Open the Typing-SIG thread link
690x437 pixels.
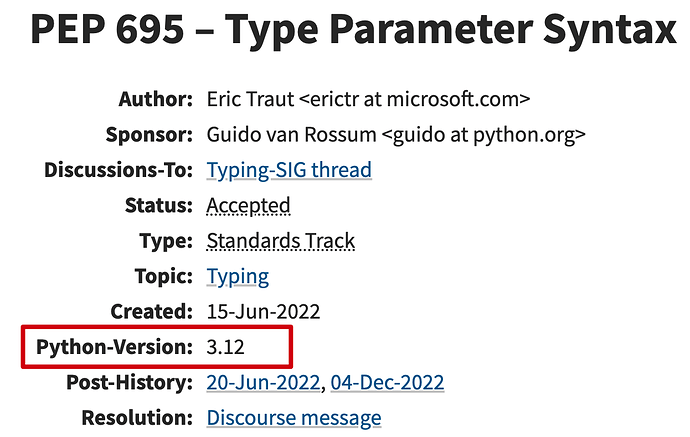click(289, 170)
